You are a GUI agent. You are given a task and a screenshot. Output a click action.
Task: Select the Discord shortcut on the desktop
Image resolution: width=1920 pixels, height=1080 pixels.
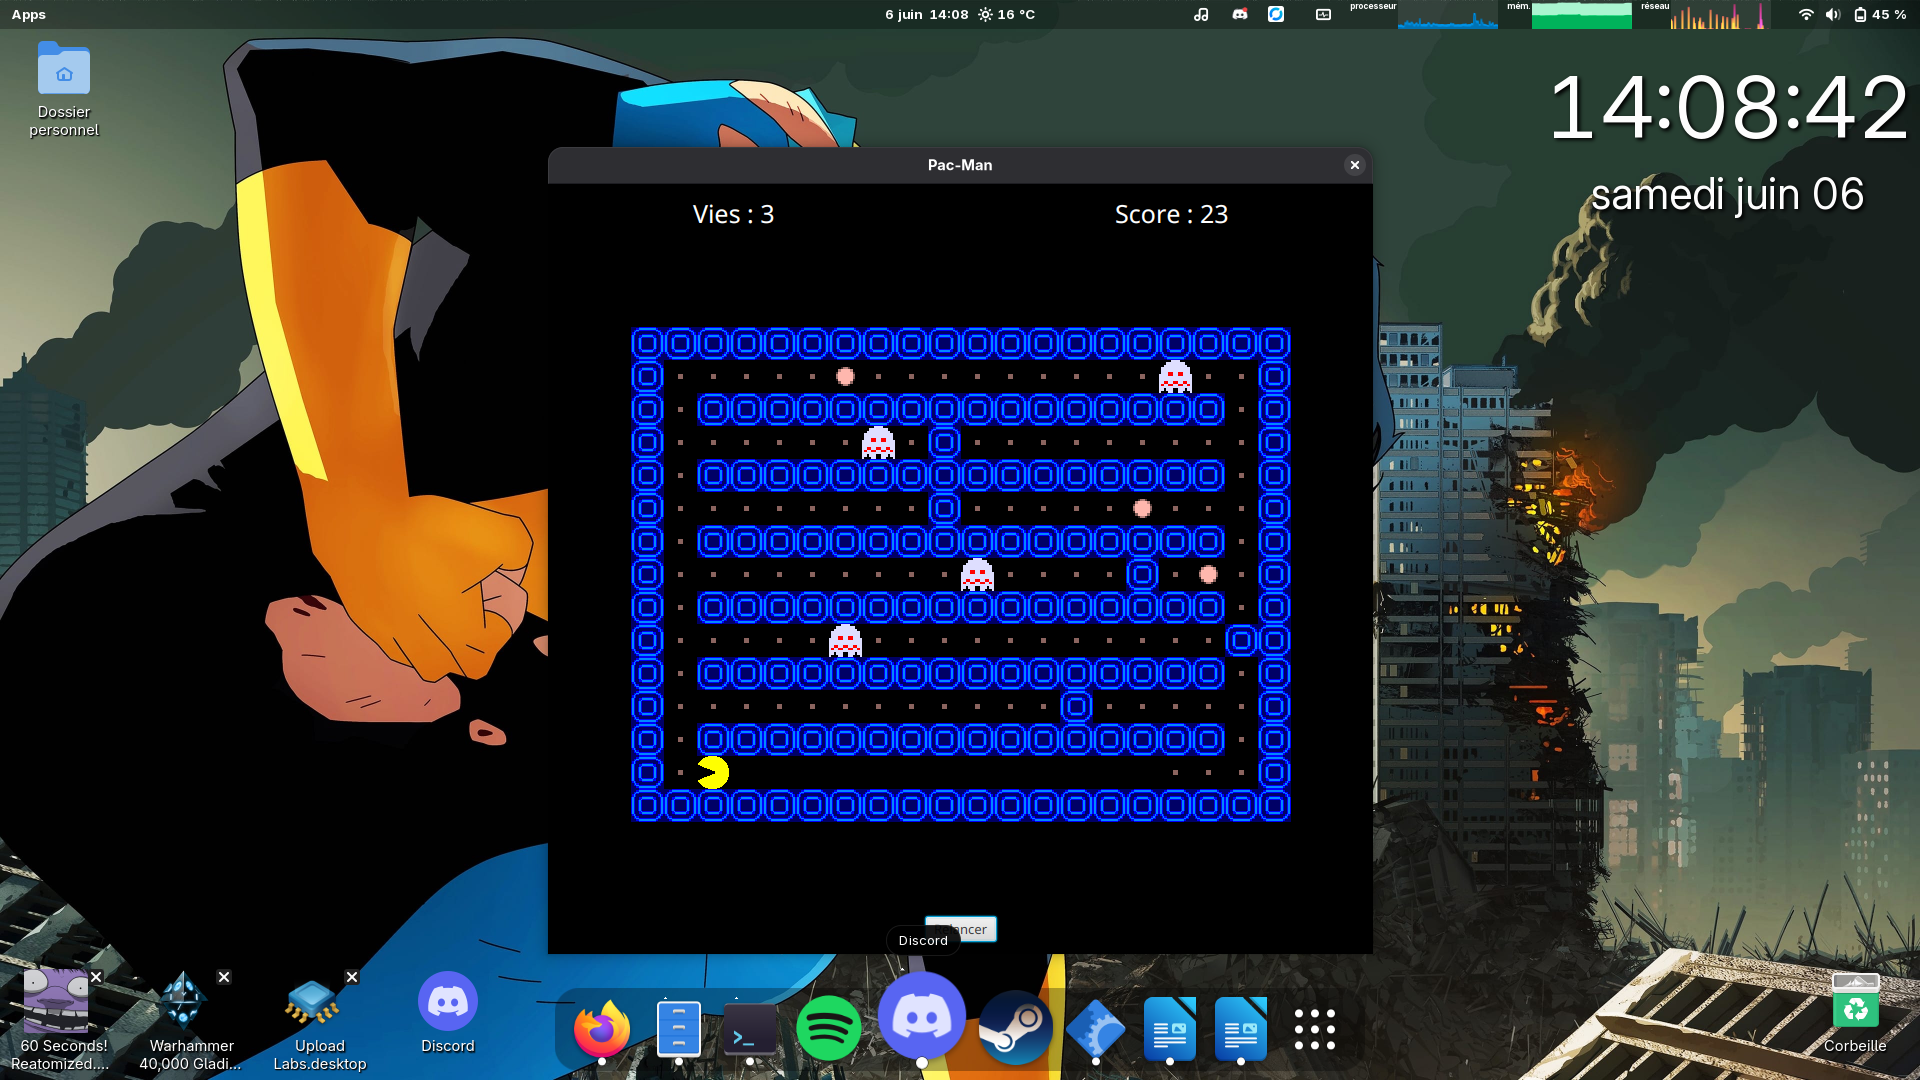pyautogui.click(x=447, y=1013)
